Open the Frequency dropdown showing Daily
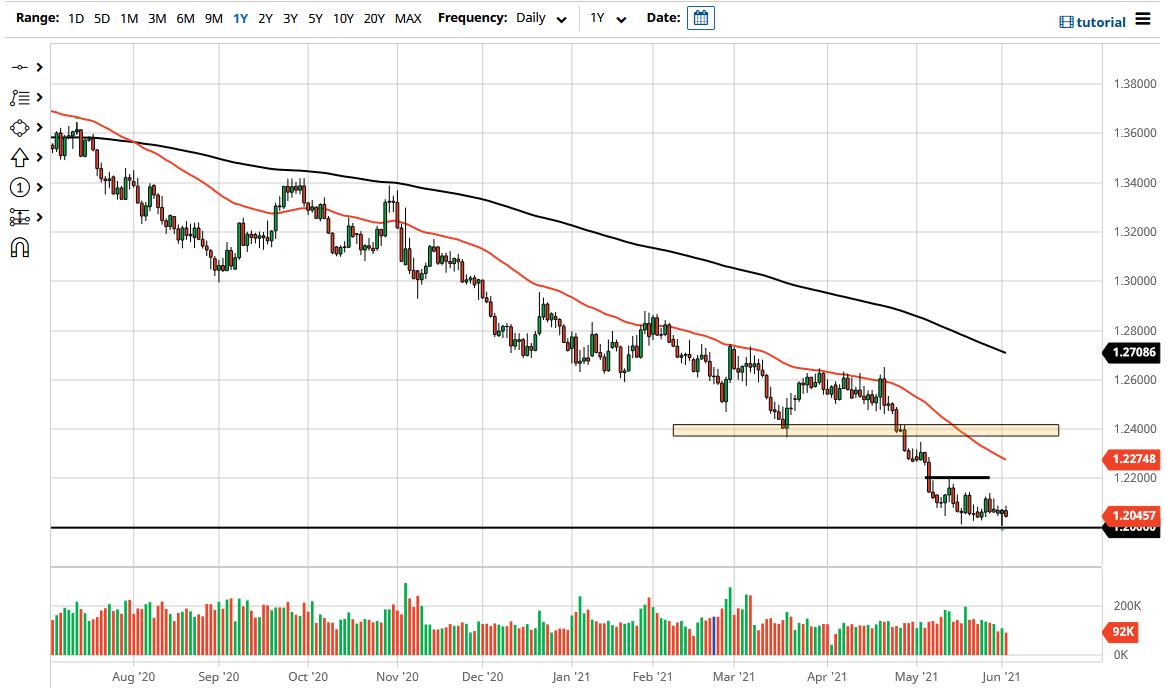 click(539, 17)
